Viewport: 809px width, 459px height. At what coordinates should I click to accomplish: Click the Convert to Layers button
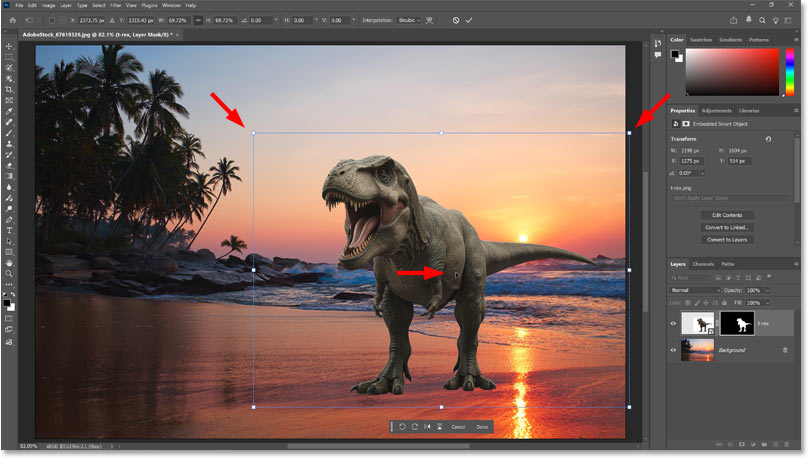click(x=727, y=240)
